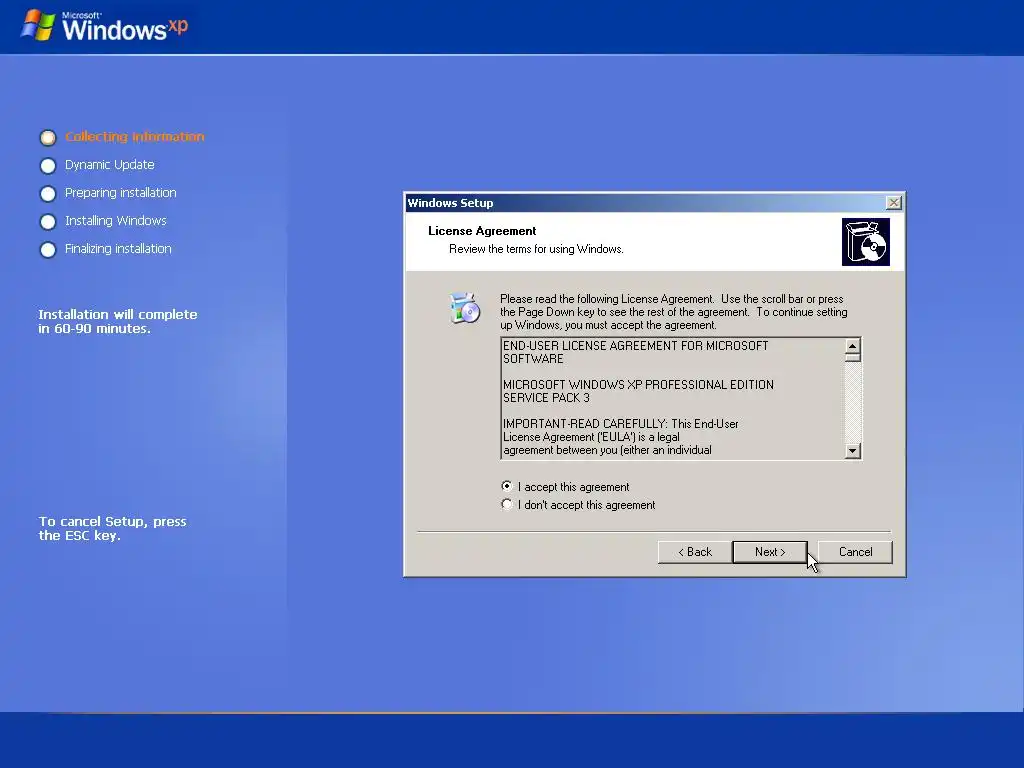Click the CD installer icon beside instructions

[x=465, y=308]
